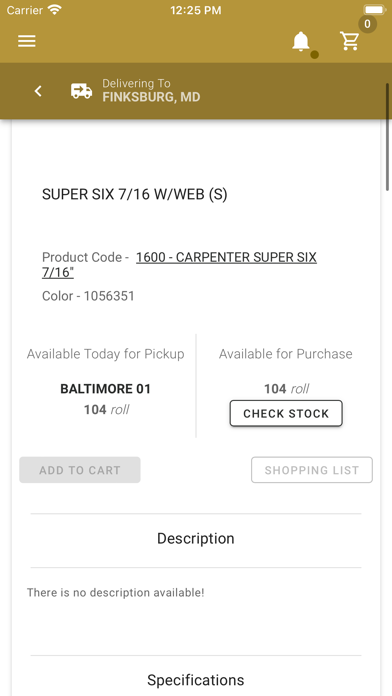Tap the back chevron arrow
392x696 pixels.
[38, 91]
